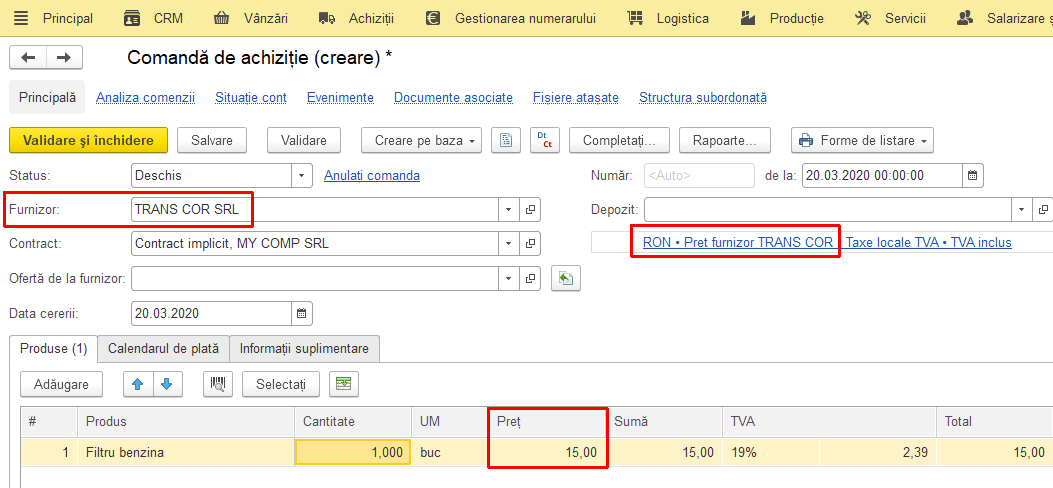Open Contract record with the open-form icon
This screenshot has height=488, width=1053.
coord(530,243)
